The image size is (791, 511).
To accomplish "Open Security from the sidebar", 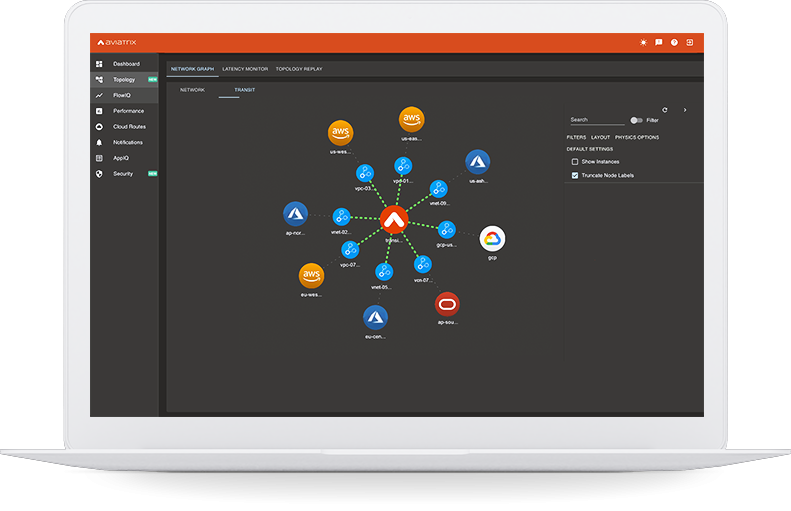I will click(124, 174).
